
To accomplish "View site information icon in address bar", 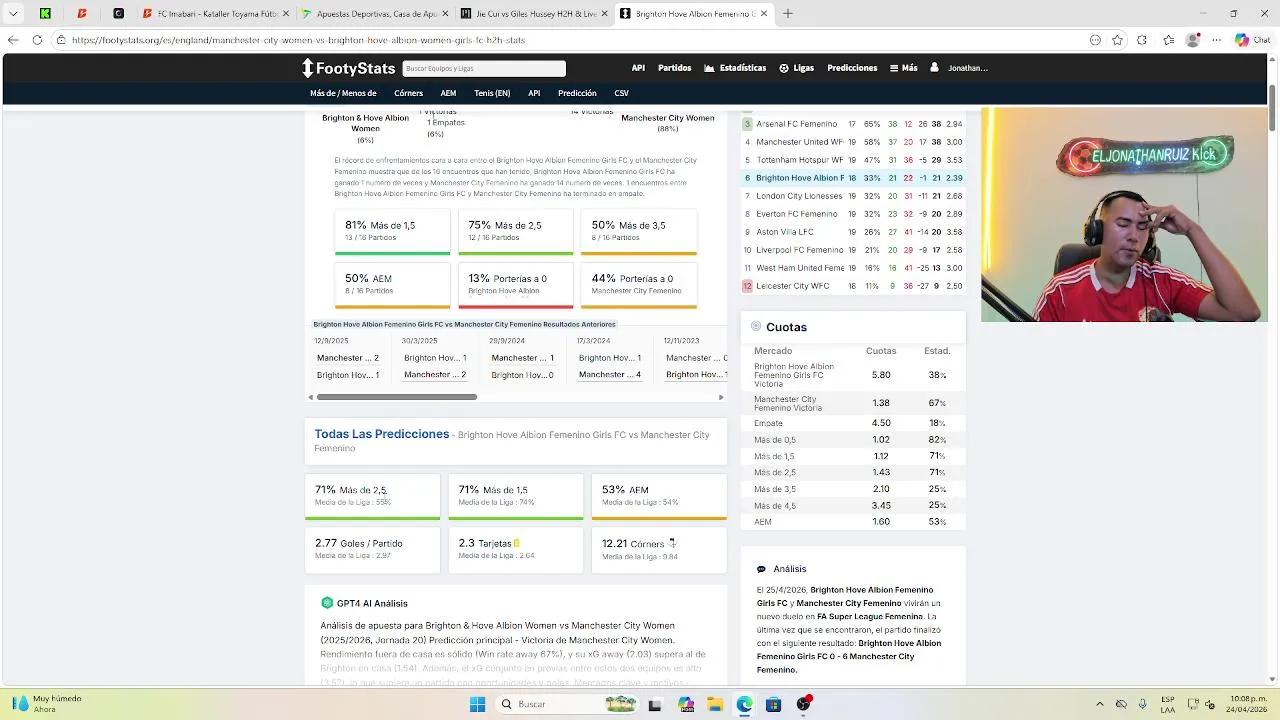I will point(61,40).
